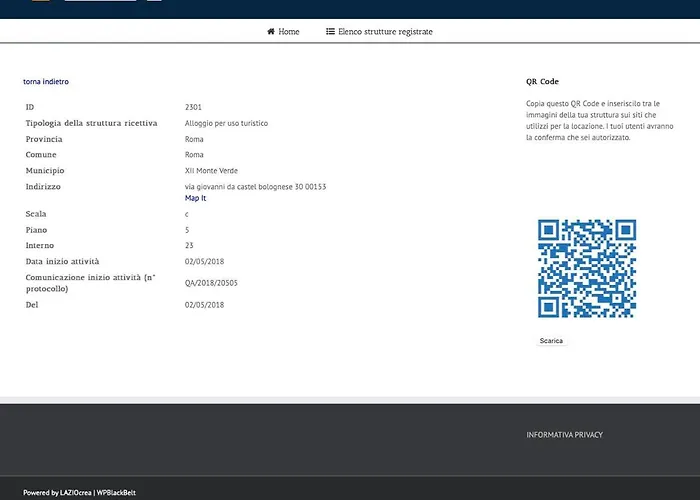This screenshot has height=500, width=700.
Task: Click the QR code instructions paragraph
Action: click(x=600, y=121)
